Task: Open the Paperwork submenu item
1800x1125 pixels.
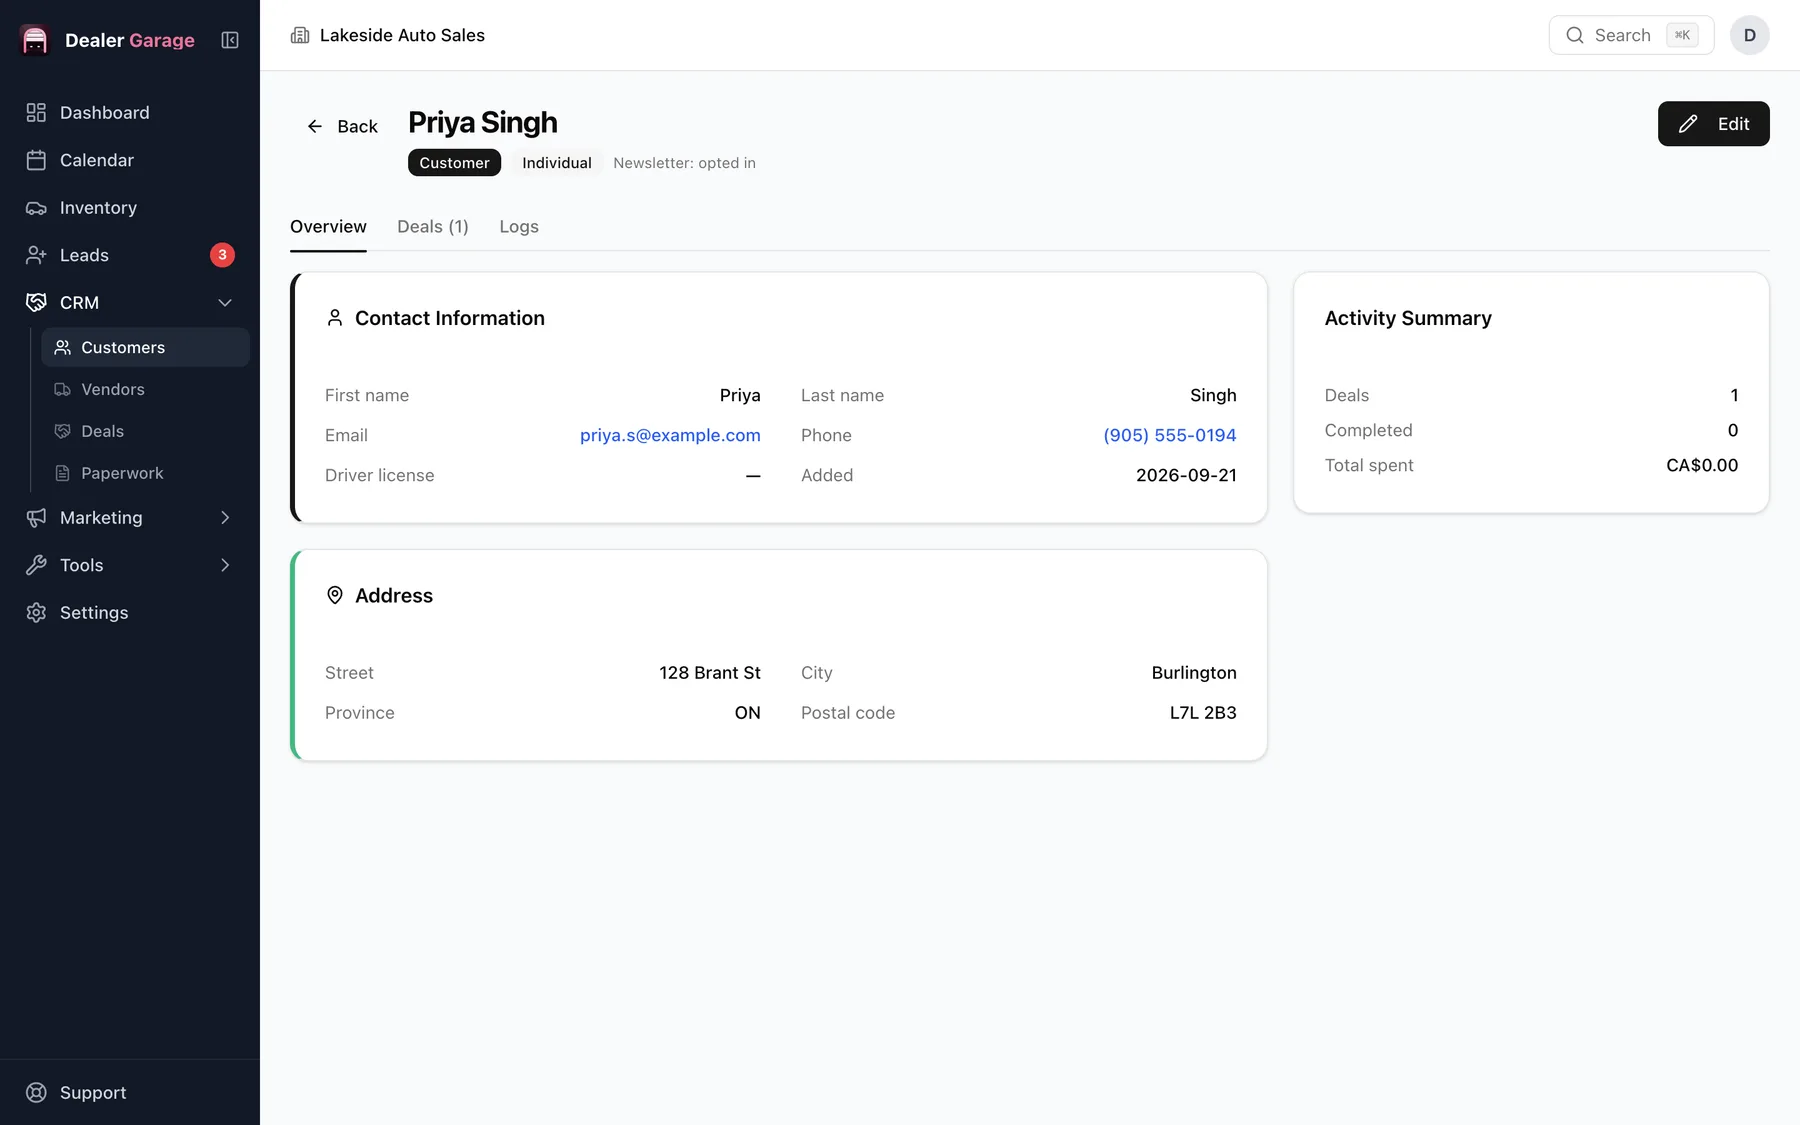Action: coord(145,473)
